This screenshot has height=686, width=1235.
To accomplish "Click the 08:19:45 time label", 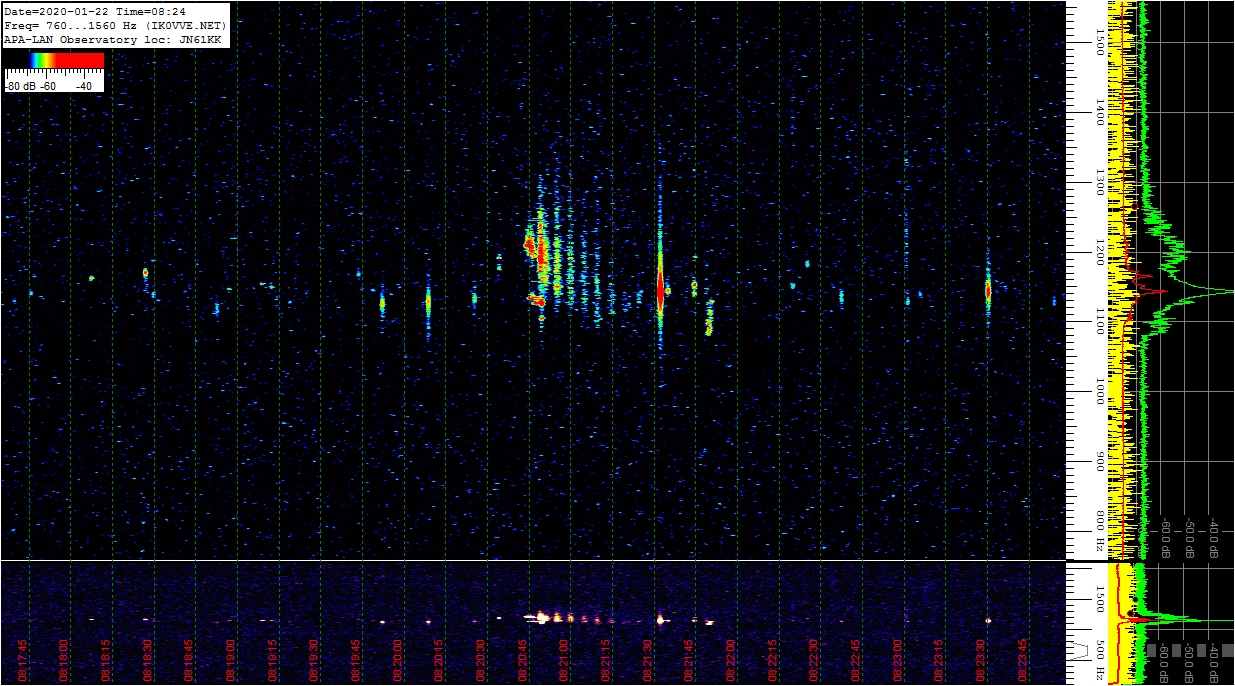I will point(357,659).
